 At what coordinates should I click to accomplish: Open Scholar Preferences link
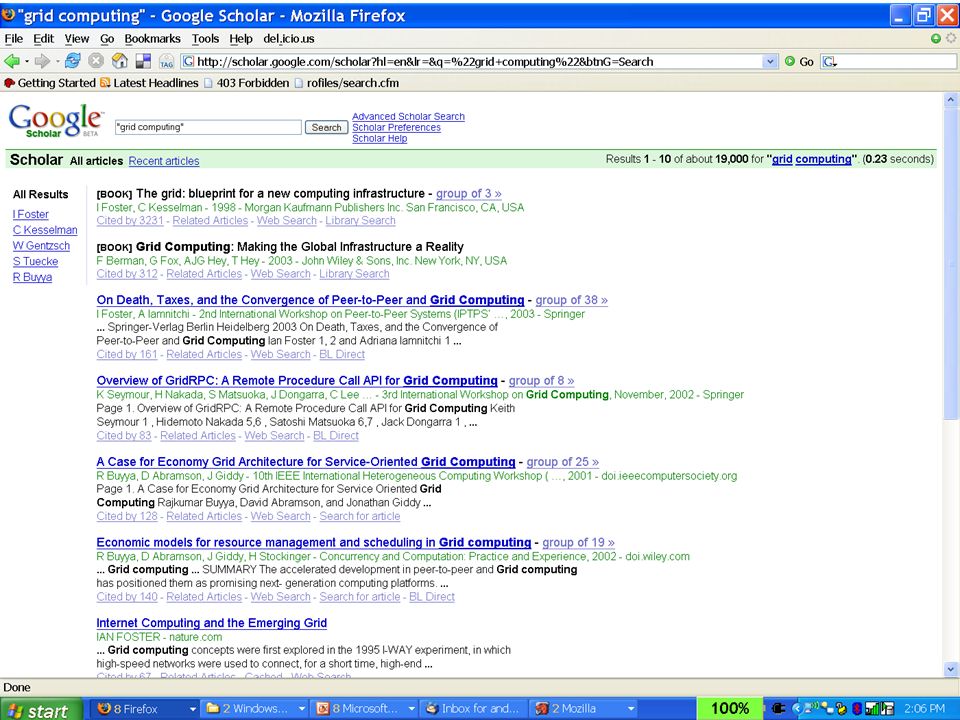click(x=396, y=127)
